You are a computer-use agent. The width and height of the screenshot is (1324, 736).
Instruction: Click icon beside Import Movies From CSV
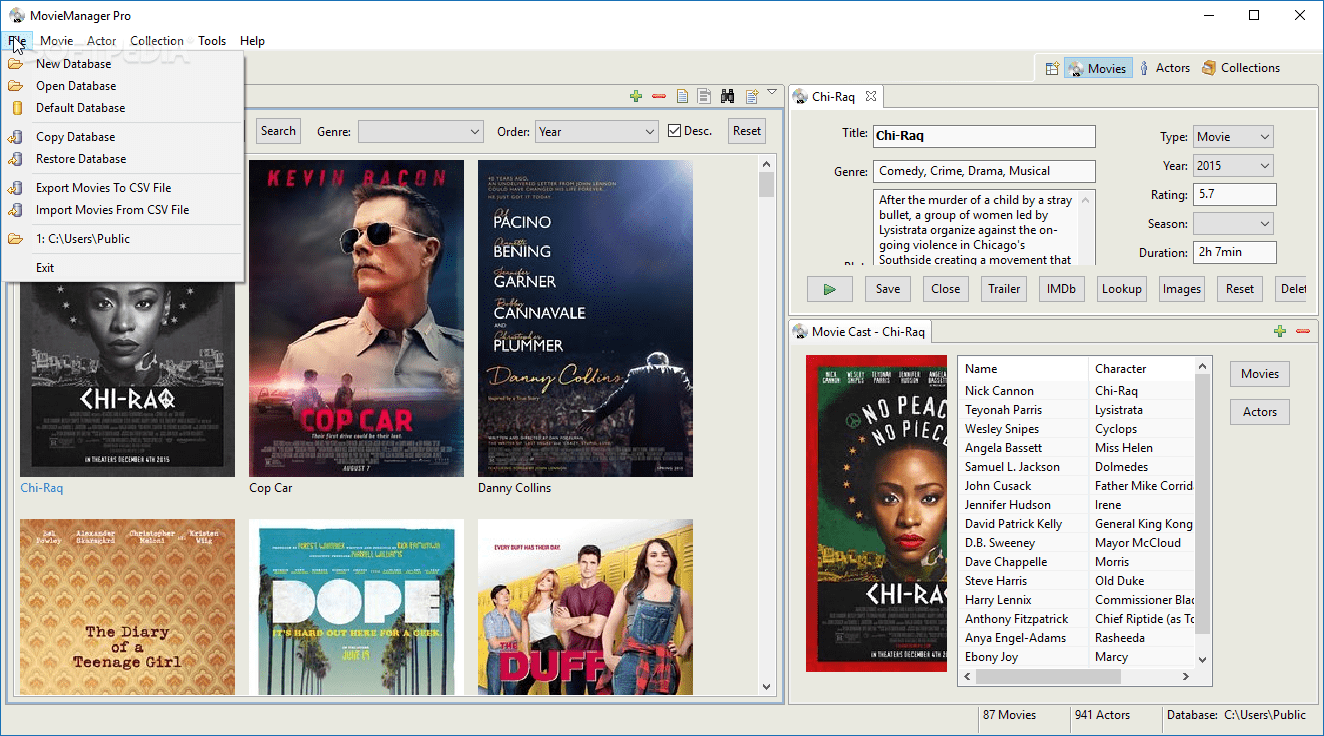pyautogui.click(x=15, y=210)
